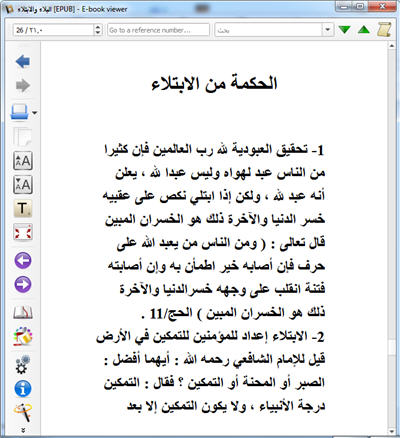The height and width of the screenshot is (438, 400).
Task: Open the dropdown arrow beside the open ebook icon
Action: coord(34,113)
